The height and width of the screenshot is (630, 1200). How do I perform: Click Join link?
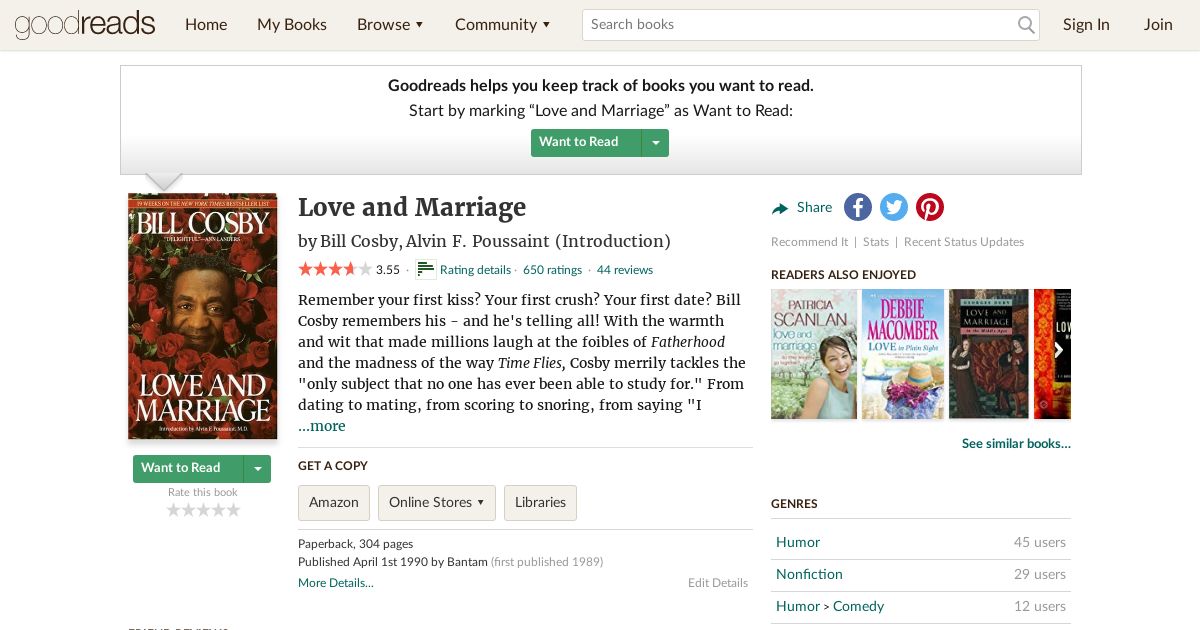(x=1158, y=25)
